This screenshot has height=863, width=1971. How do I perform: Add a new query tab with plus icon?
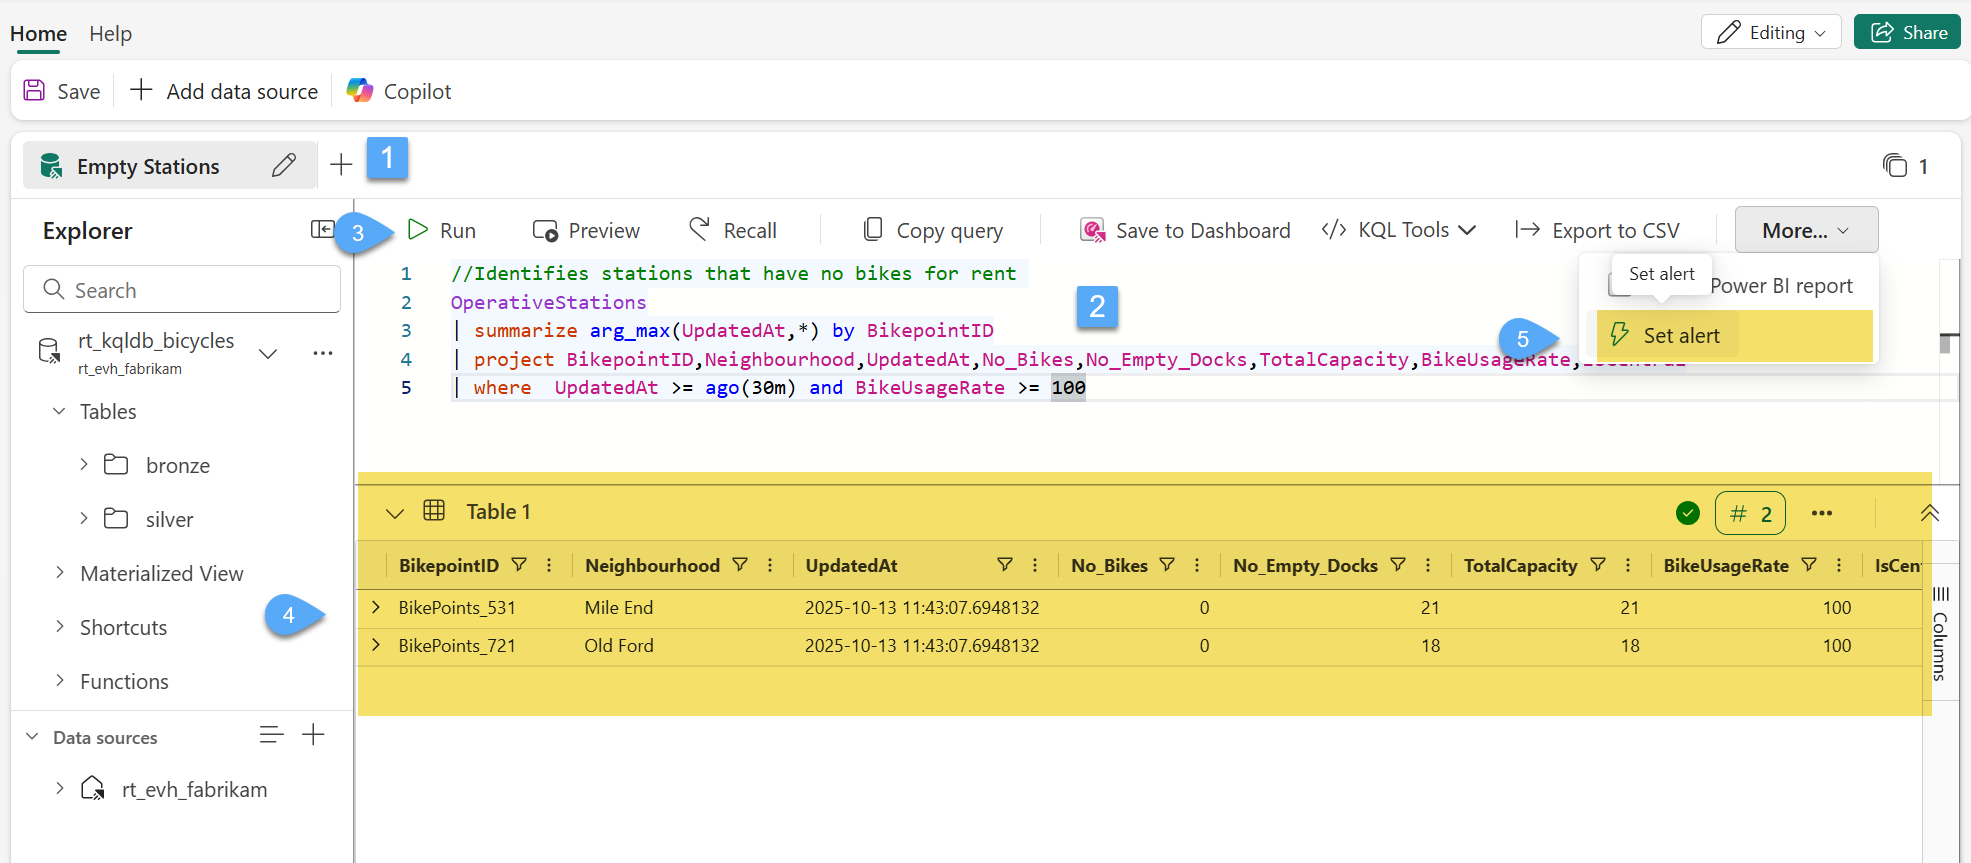[341, 164]
